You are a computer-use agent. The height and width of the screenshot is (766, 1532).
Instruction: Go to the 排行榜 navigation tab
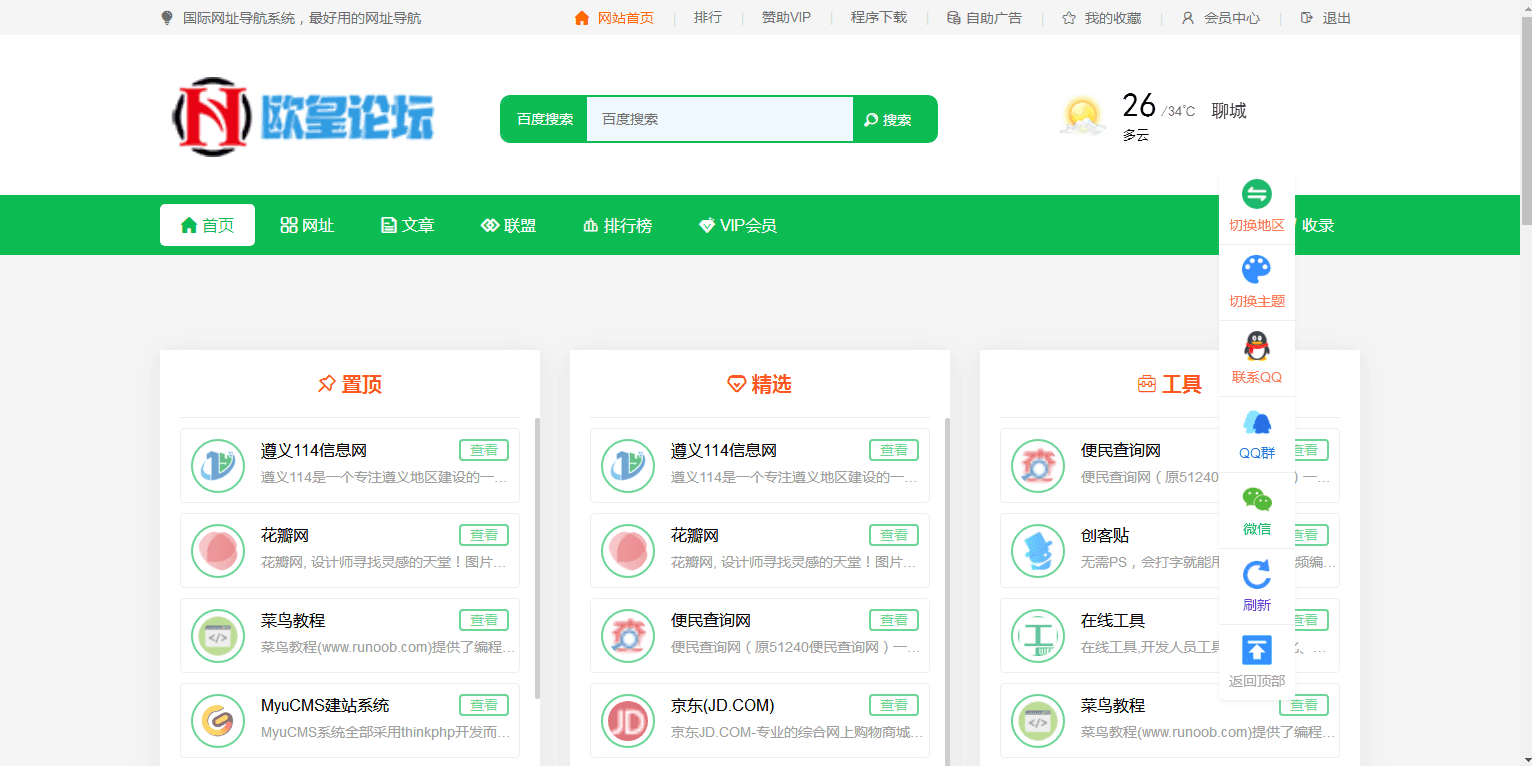tap(617, 226)
